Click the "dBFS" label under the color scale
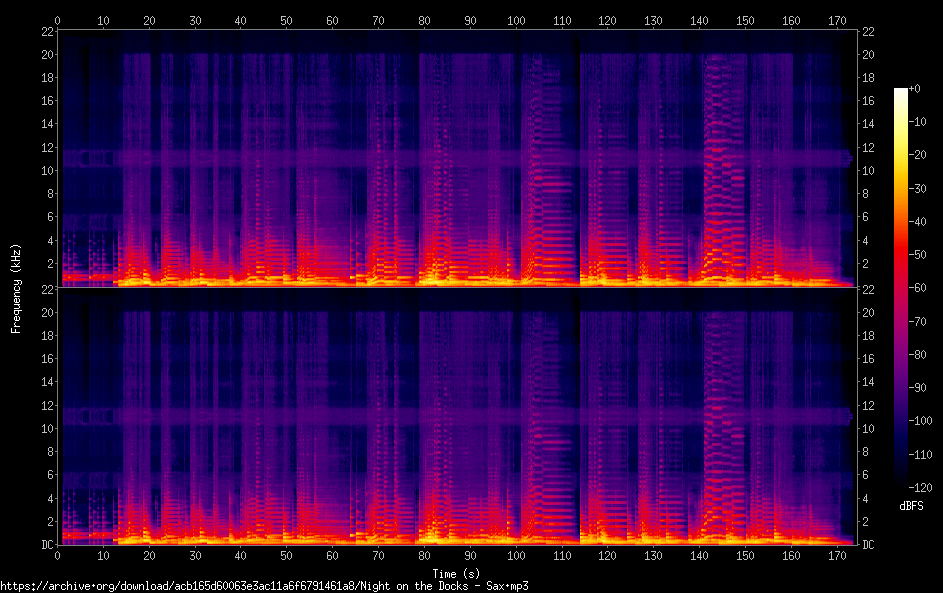Screen dimensions: 943x593 [911, 506]
